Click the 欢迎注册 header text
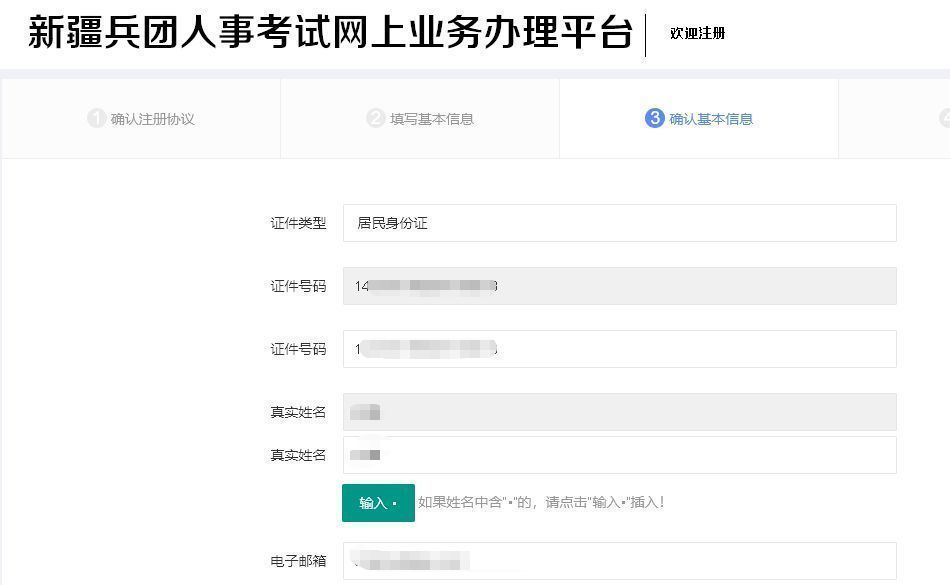 point(697,33)
